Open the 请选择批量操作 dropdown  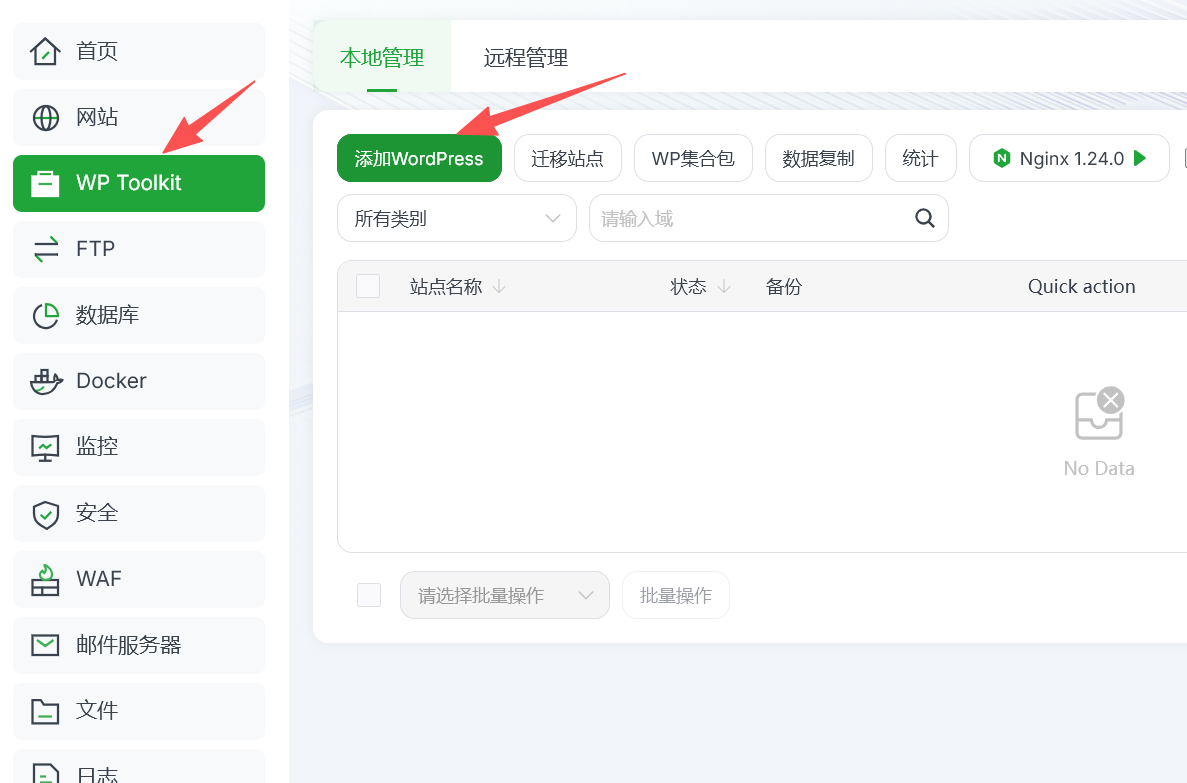(x=504, y=595)
